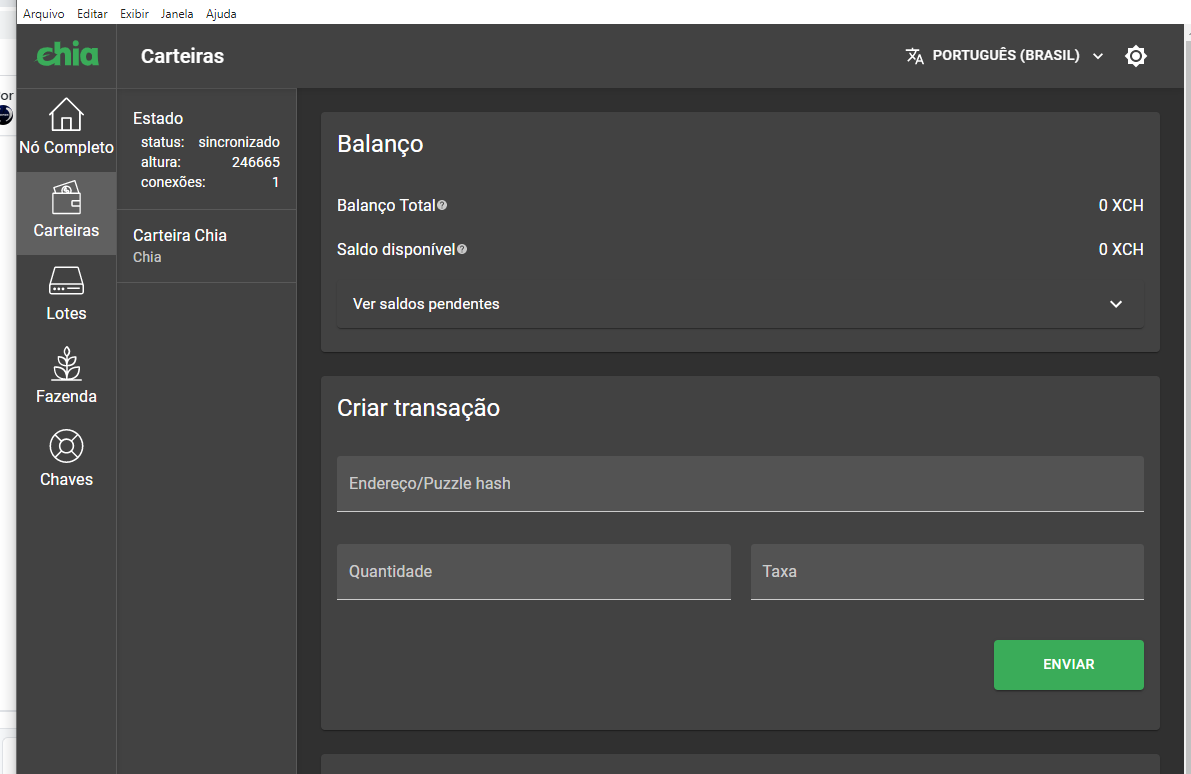Screen dimensions: 1191x774
Task: Focus the Quantidade amount field
Action: (533, 572)
